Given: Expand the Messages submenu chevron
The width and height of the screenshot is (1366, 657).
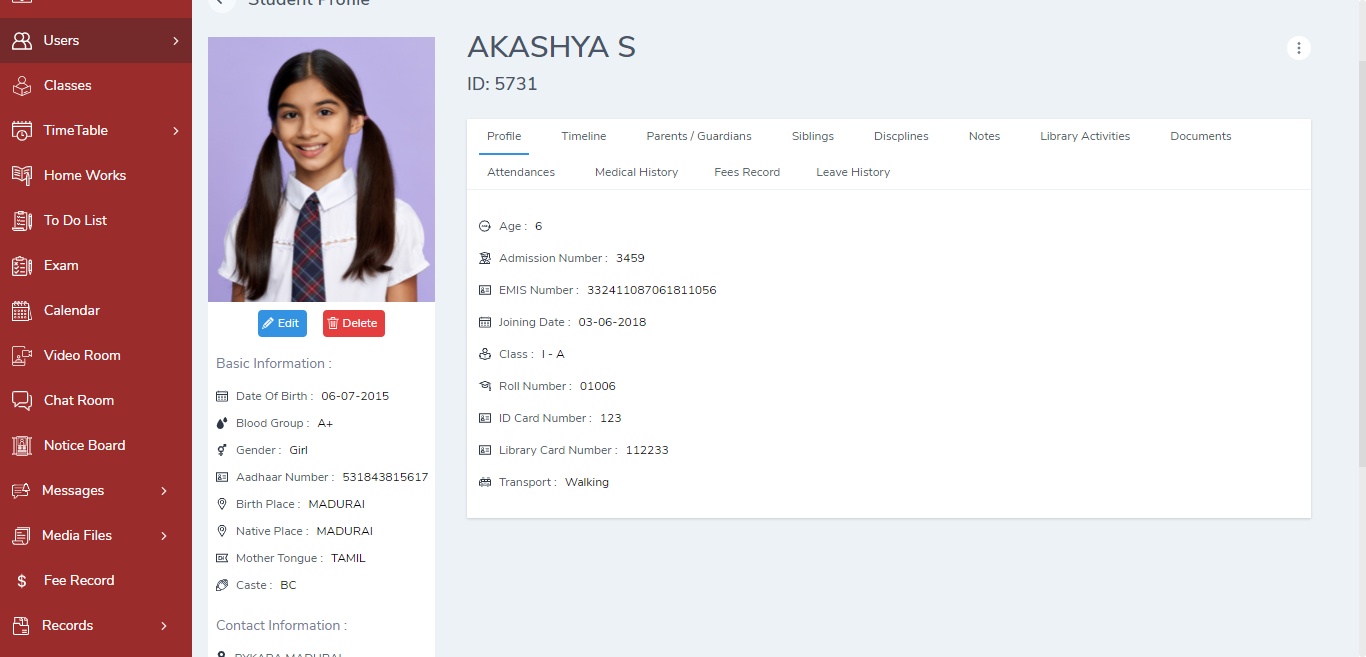Looking at the screenshot, I should 165,491.
